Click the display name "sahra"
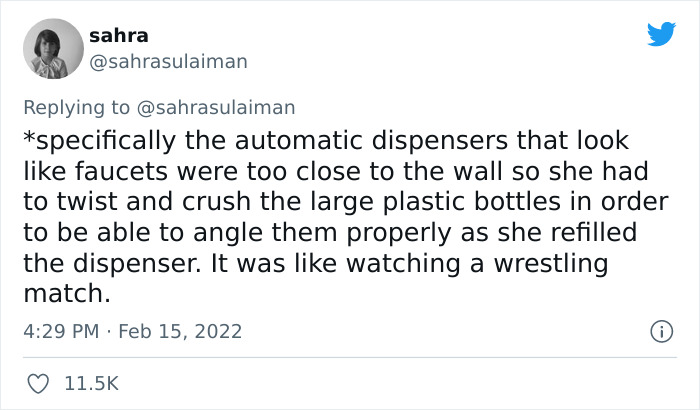The height and width of the screenshot is (410, 700). [118, 36]
